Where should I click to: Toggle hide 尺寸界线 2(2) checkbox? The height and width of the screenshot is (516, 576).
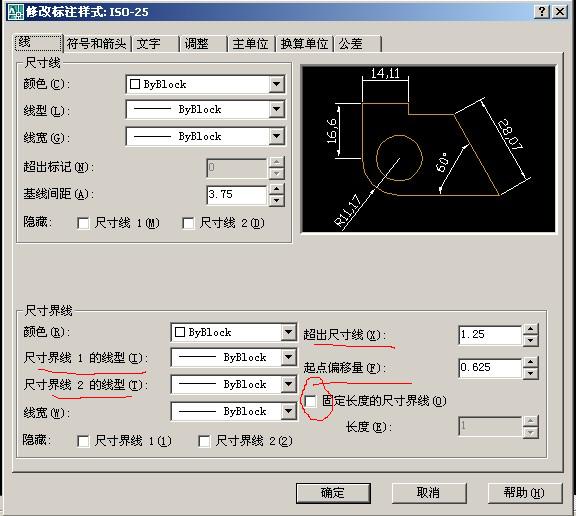pos(204,441)
